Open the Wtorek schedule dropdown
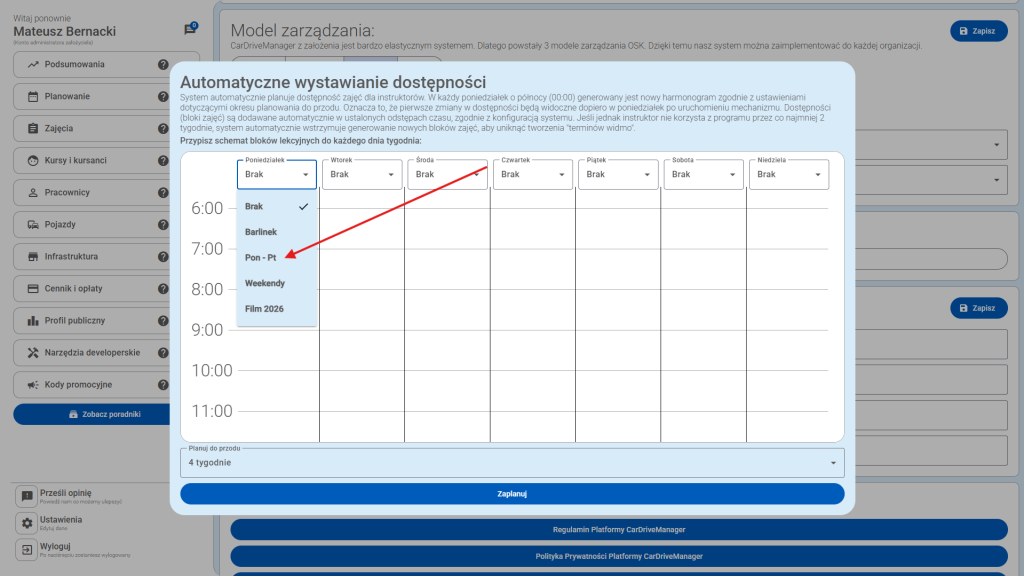The width and height of the screenshot is (1024, 576). tap(362, 174)
